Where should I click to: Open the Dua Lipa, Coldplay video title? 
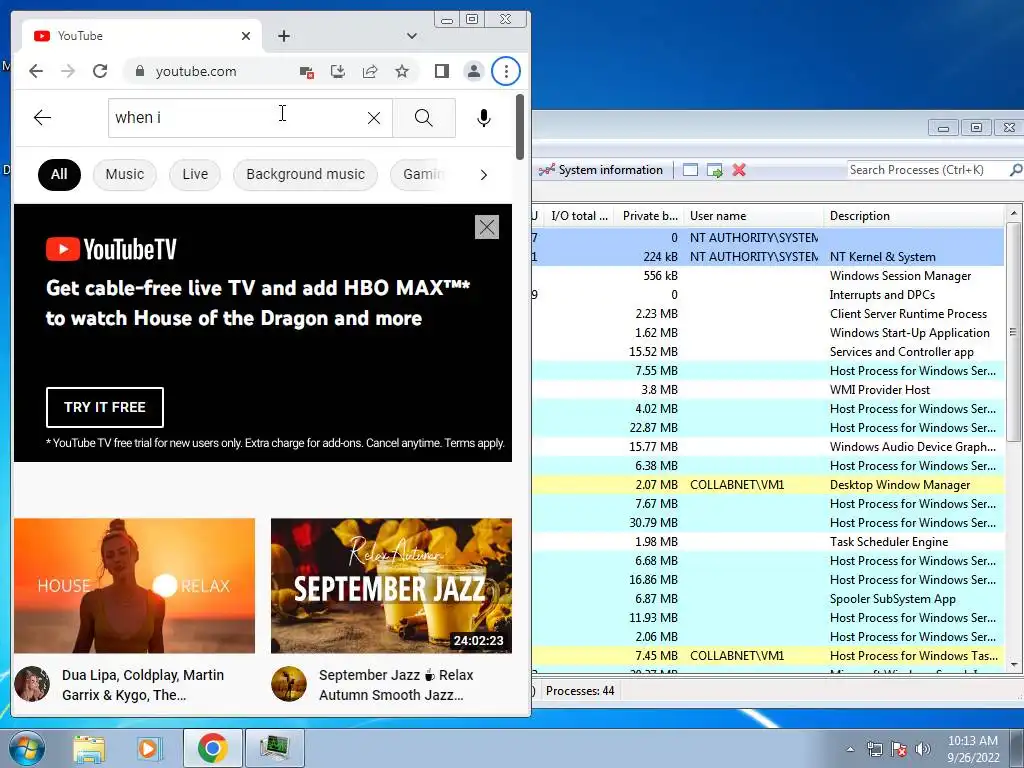[x=143, y=684]
